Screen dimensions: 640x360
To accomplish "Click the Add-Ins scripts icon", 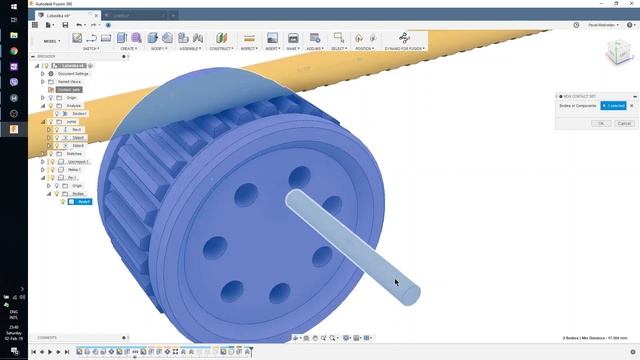I will point(315,38).
